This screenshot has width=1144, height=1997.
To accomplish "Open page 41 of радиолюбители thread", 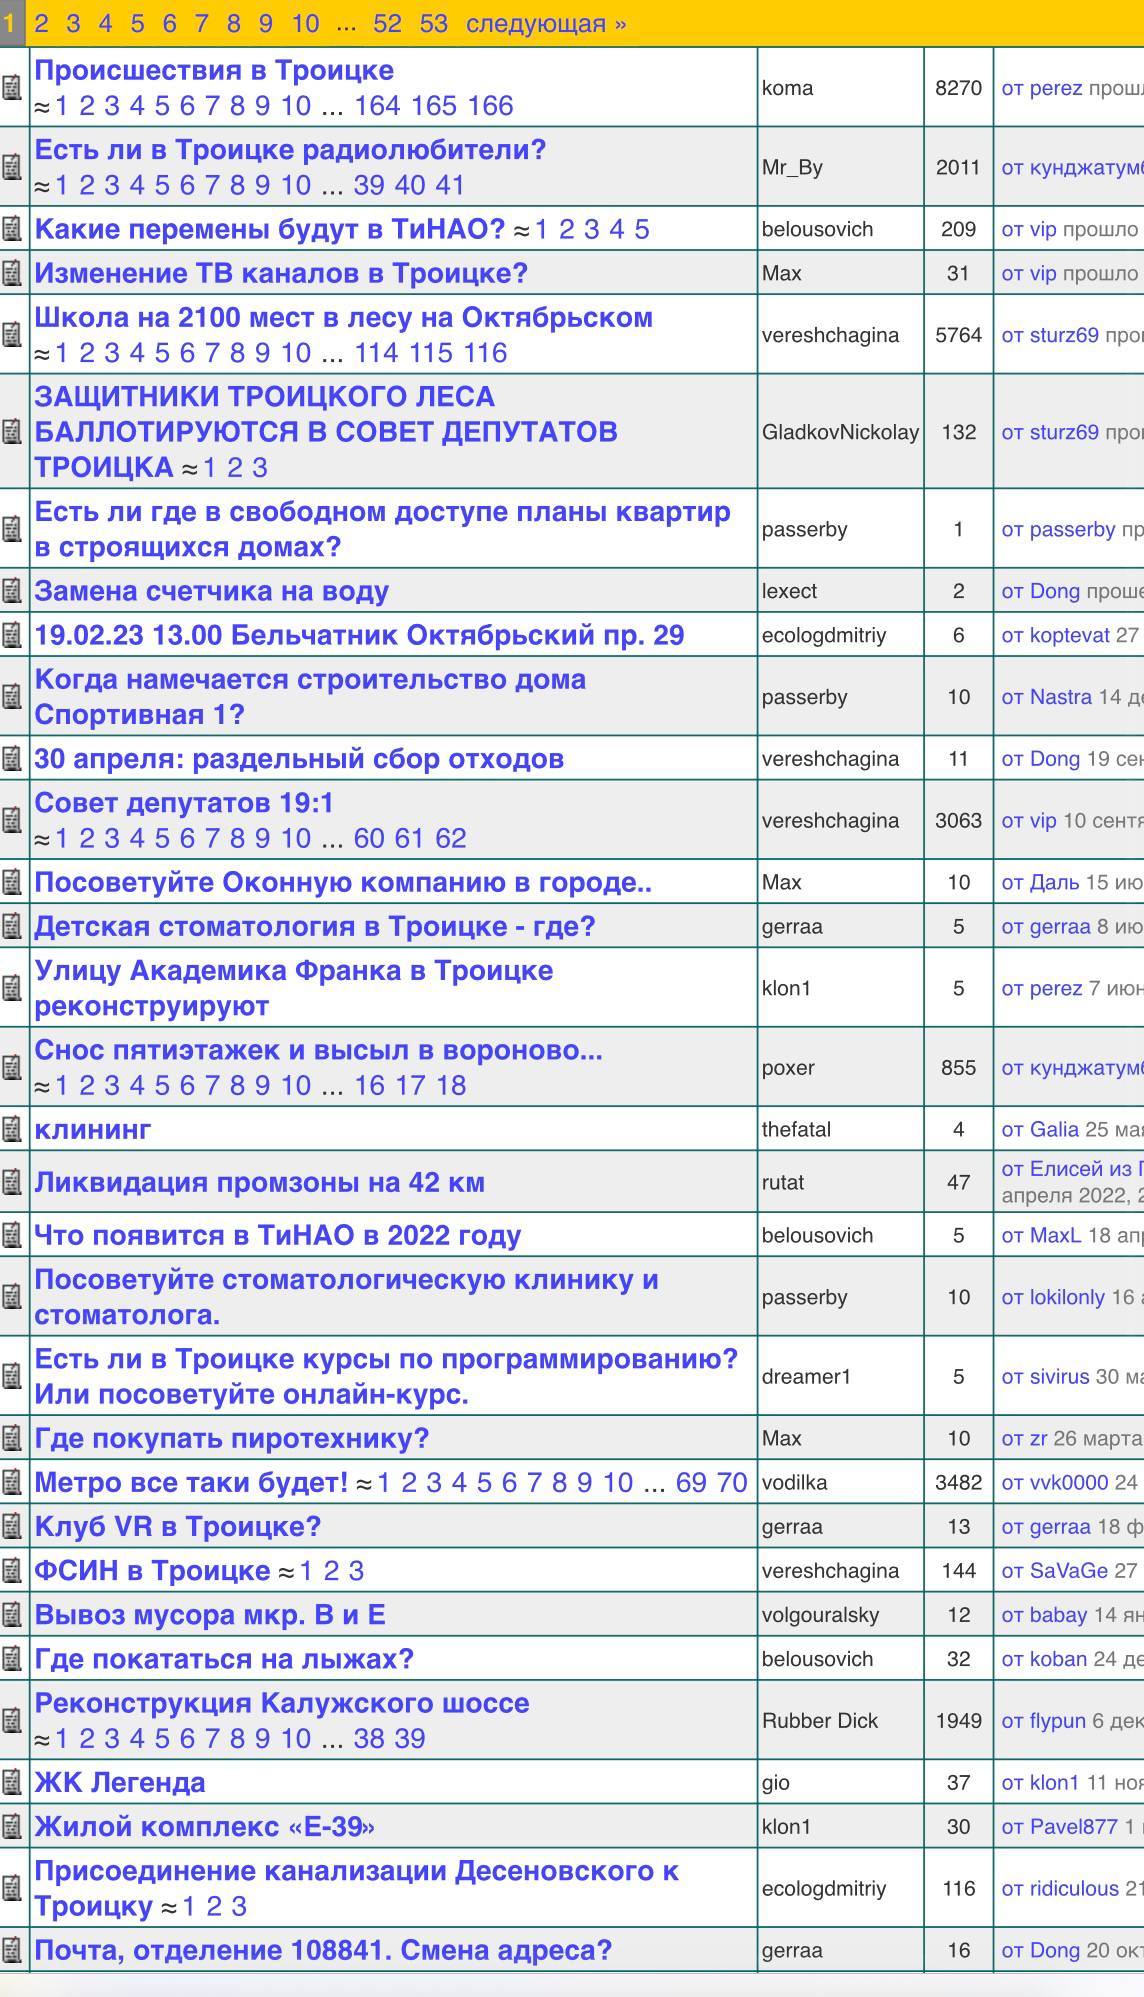I will click(450, 185).
